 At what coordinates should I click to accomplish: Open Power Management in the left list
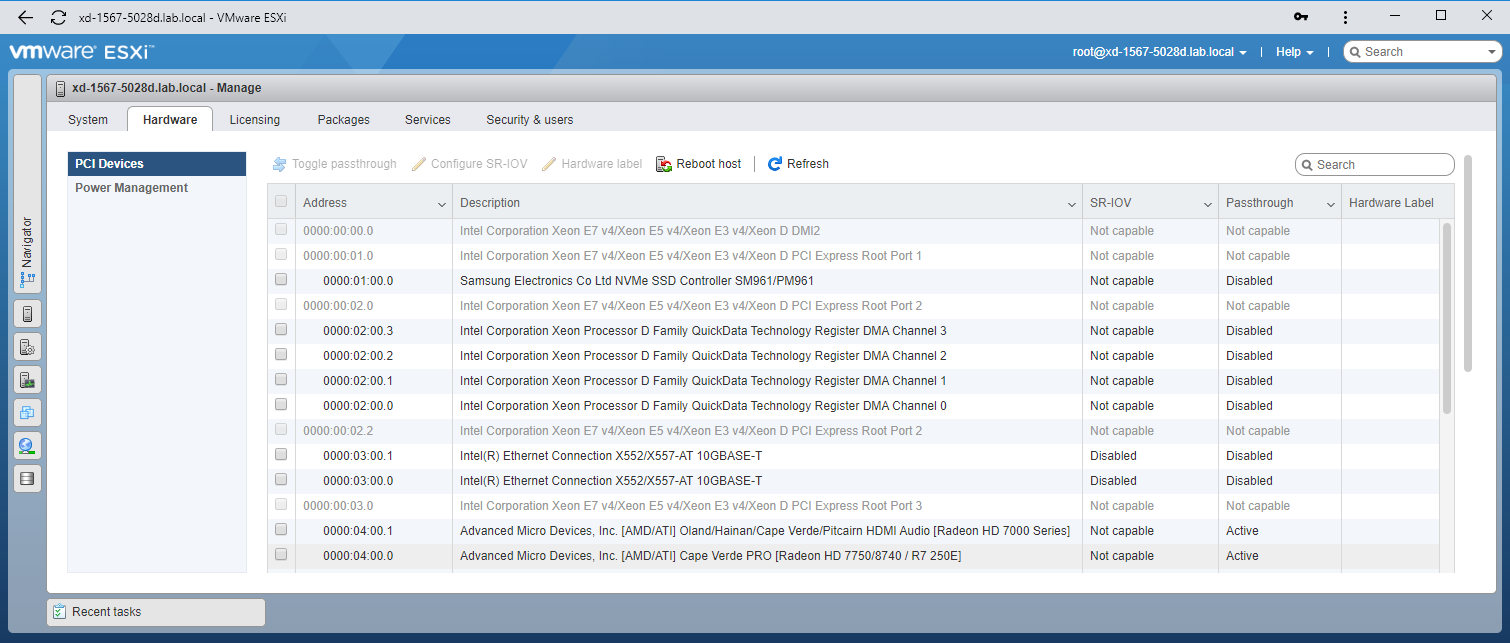pyautogui.click(x=157, y=188)
